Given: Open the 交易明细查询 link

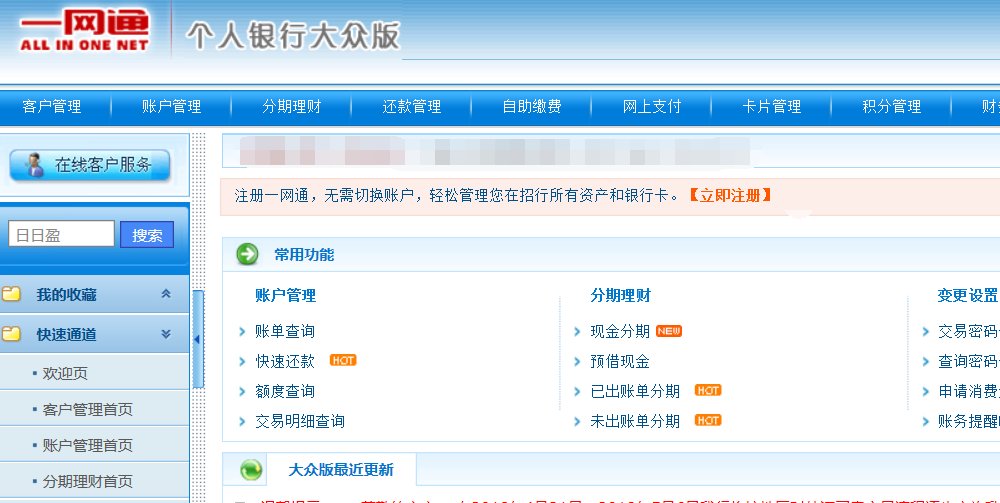Looking at the screenshot, I should pyautogui.click(x=300, y=421).
